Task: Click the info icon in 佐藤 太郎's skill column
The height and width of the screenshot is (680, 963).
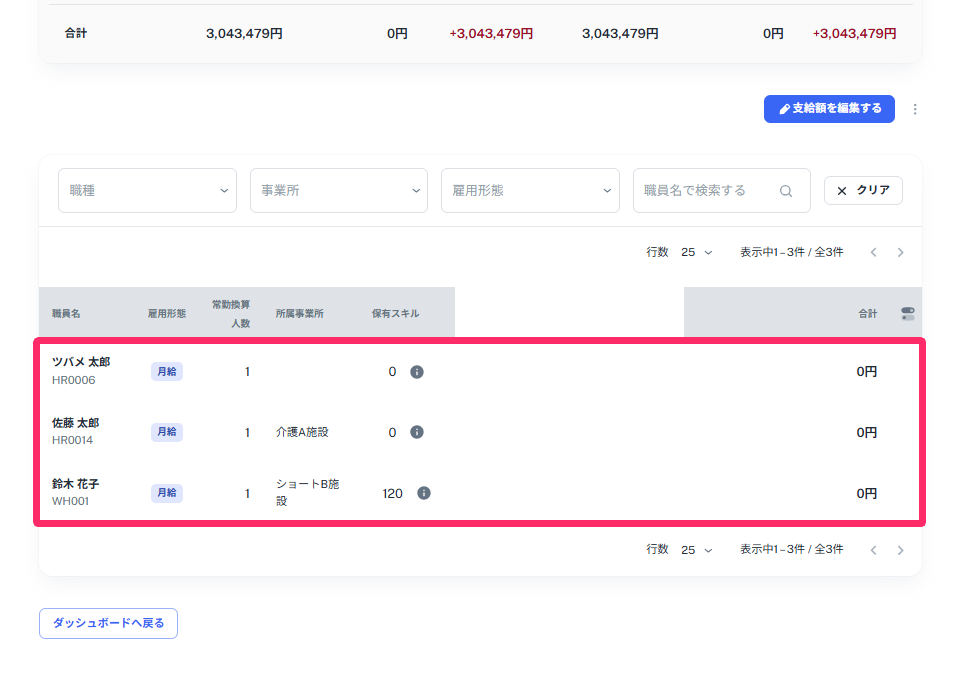Action: (417, 432)
